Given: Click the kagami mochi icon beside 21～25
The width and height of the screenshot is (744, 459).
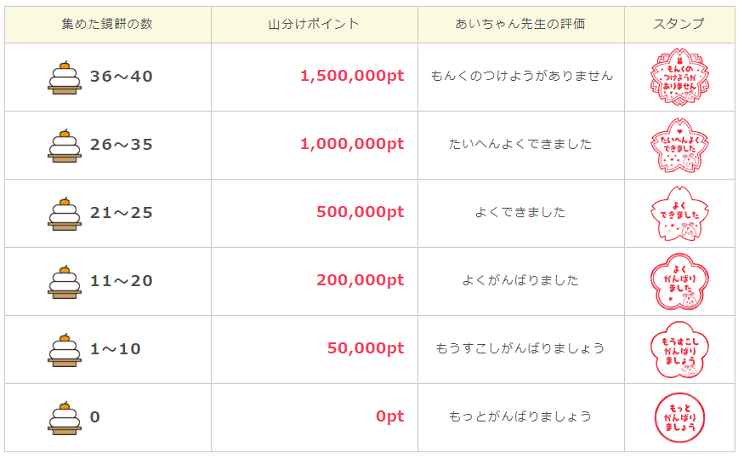Looking at the screenshot, I should (x=64, y=213).
